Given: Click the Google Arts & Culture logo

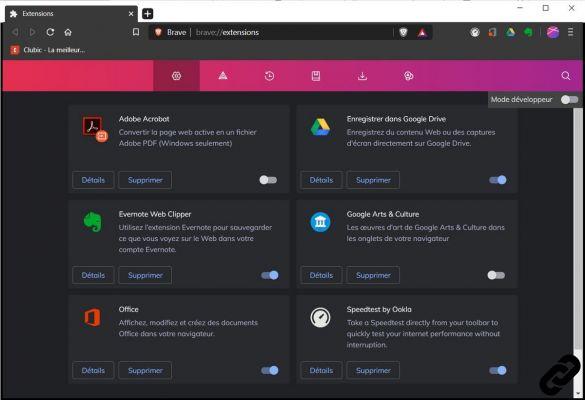Looking at the screenshot, I should 320,222.
